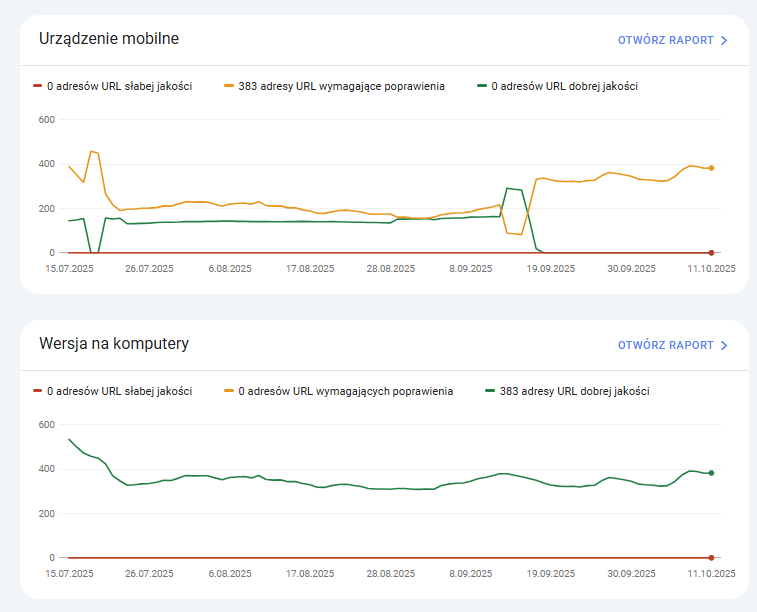Click the 6.08.2025 date label on desktop chart
Viewport: 757px width, 612px height.
pos(230,574)
